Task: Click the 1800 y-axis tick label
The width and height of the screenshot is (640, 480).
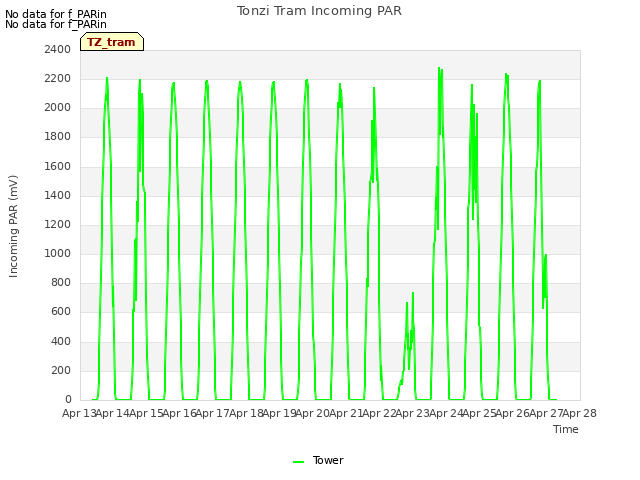Action: click(58, 136)
